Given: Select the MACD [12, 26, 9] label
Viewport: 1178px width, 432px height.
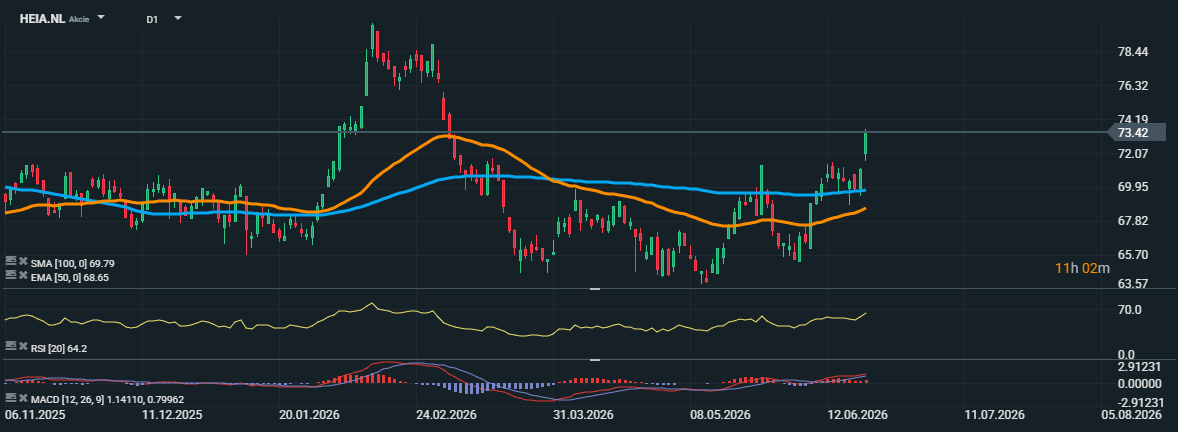Looking at the screenshot, I should click(107, 399).
